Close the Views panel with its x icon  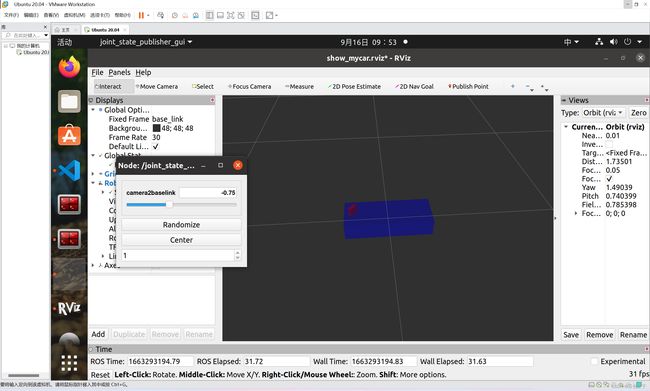click(647, 100)
